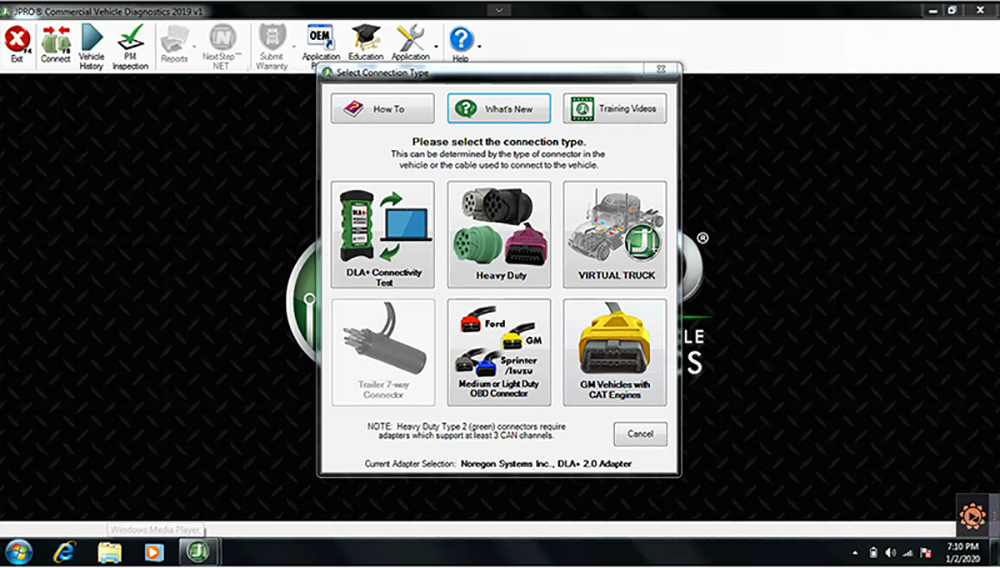The height and width of the screenshot is (568, 1000).
Task: Click the volume speaker tray icon
Action: (x=891, y=553)
